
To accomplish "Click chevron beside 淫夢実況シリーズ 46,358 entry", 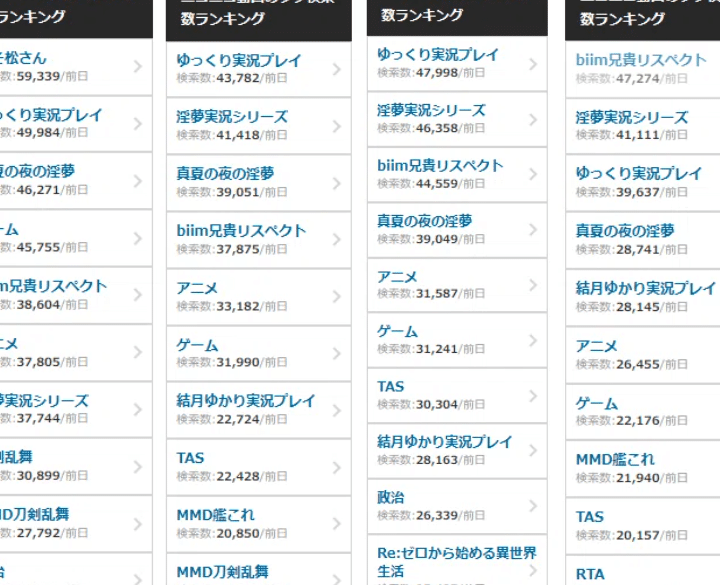I will 532,120.
